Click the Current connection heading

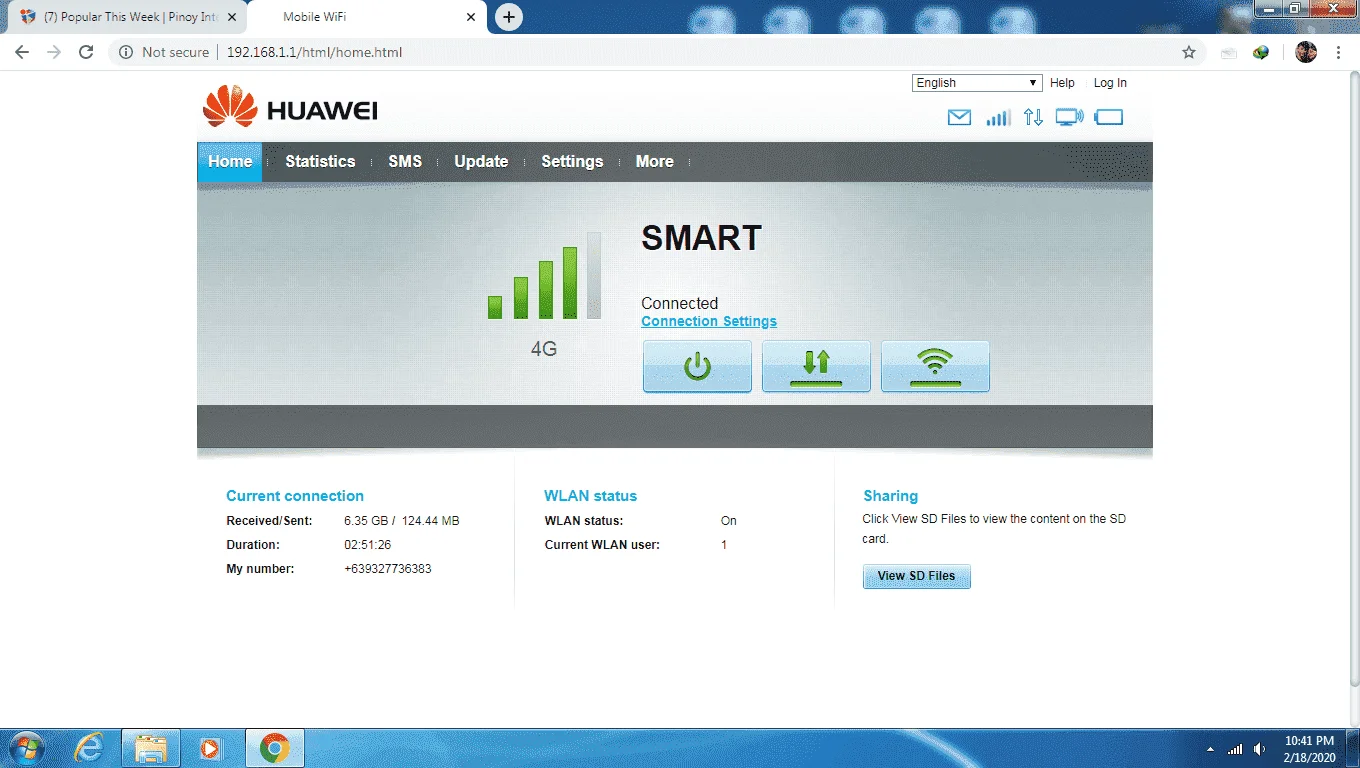click(x=295, y=496)
